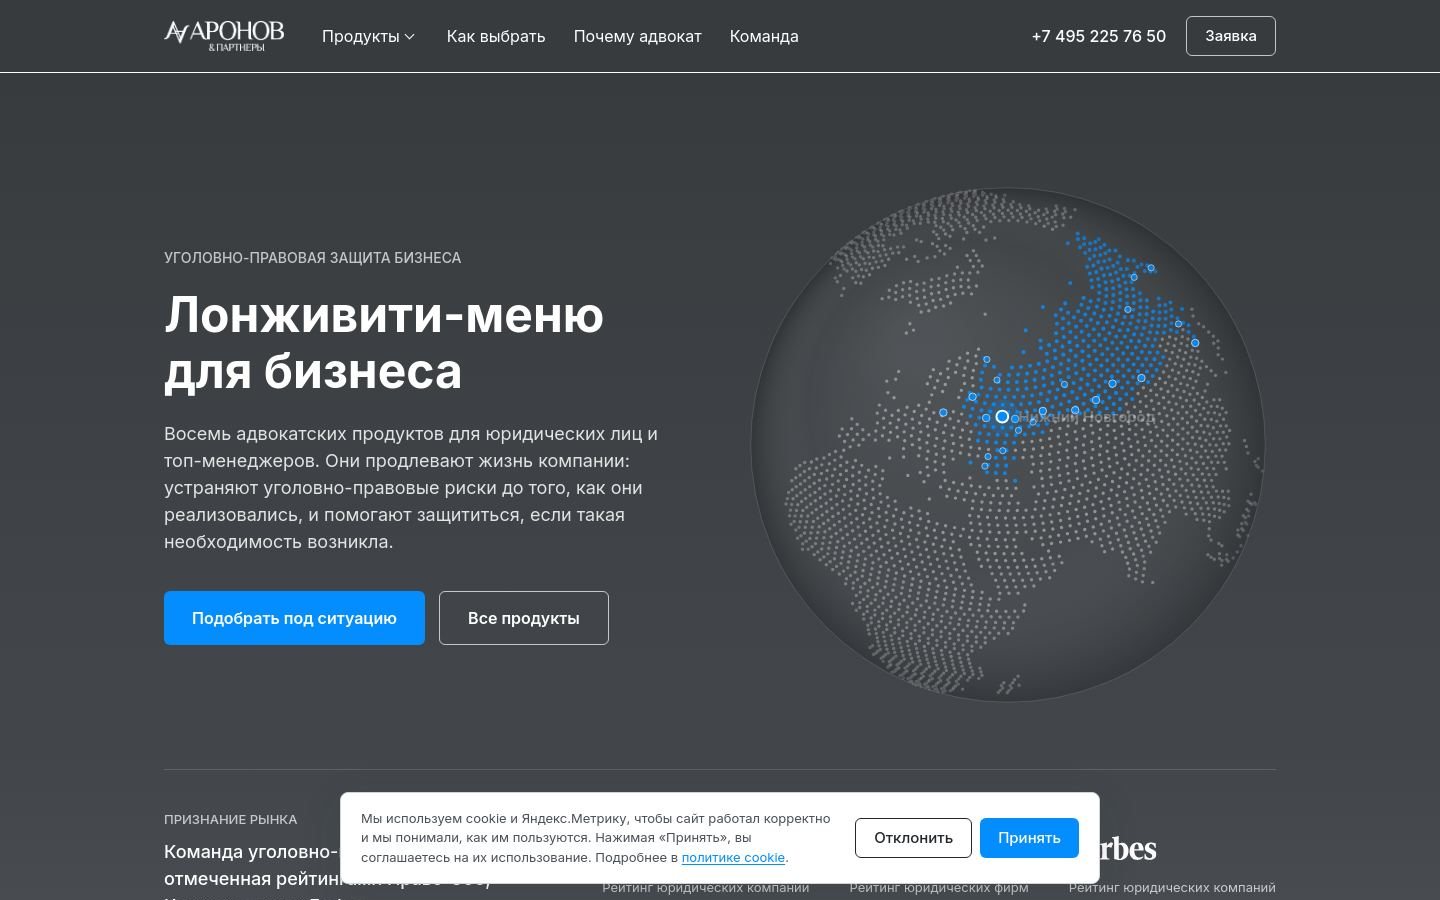Select the white-ringed city marker on globe

[x=1002, y=416]
